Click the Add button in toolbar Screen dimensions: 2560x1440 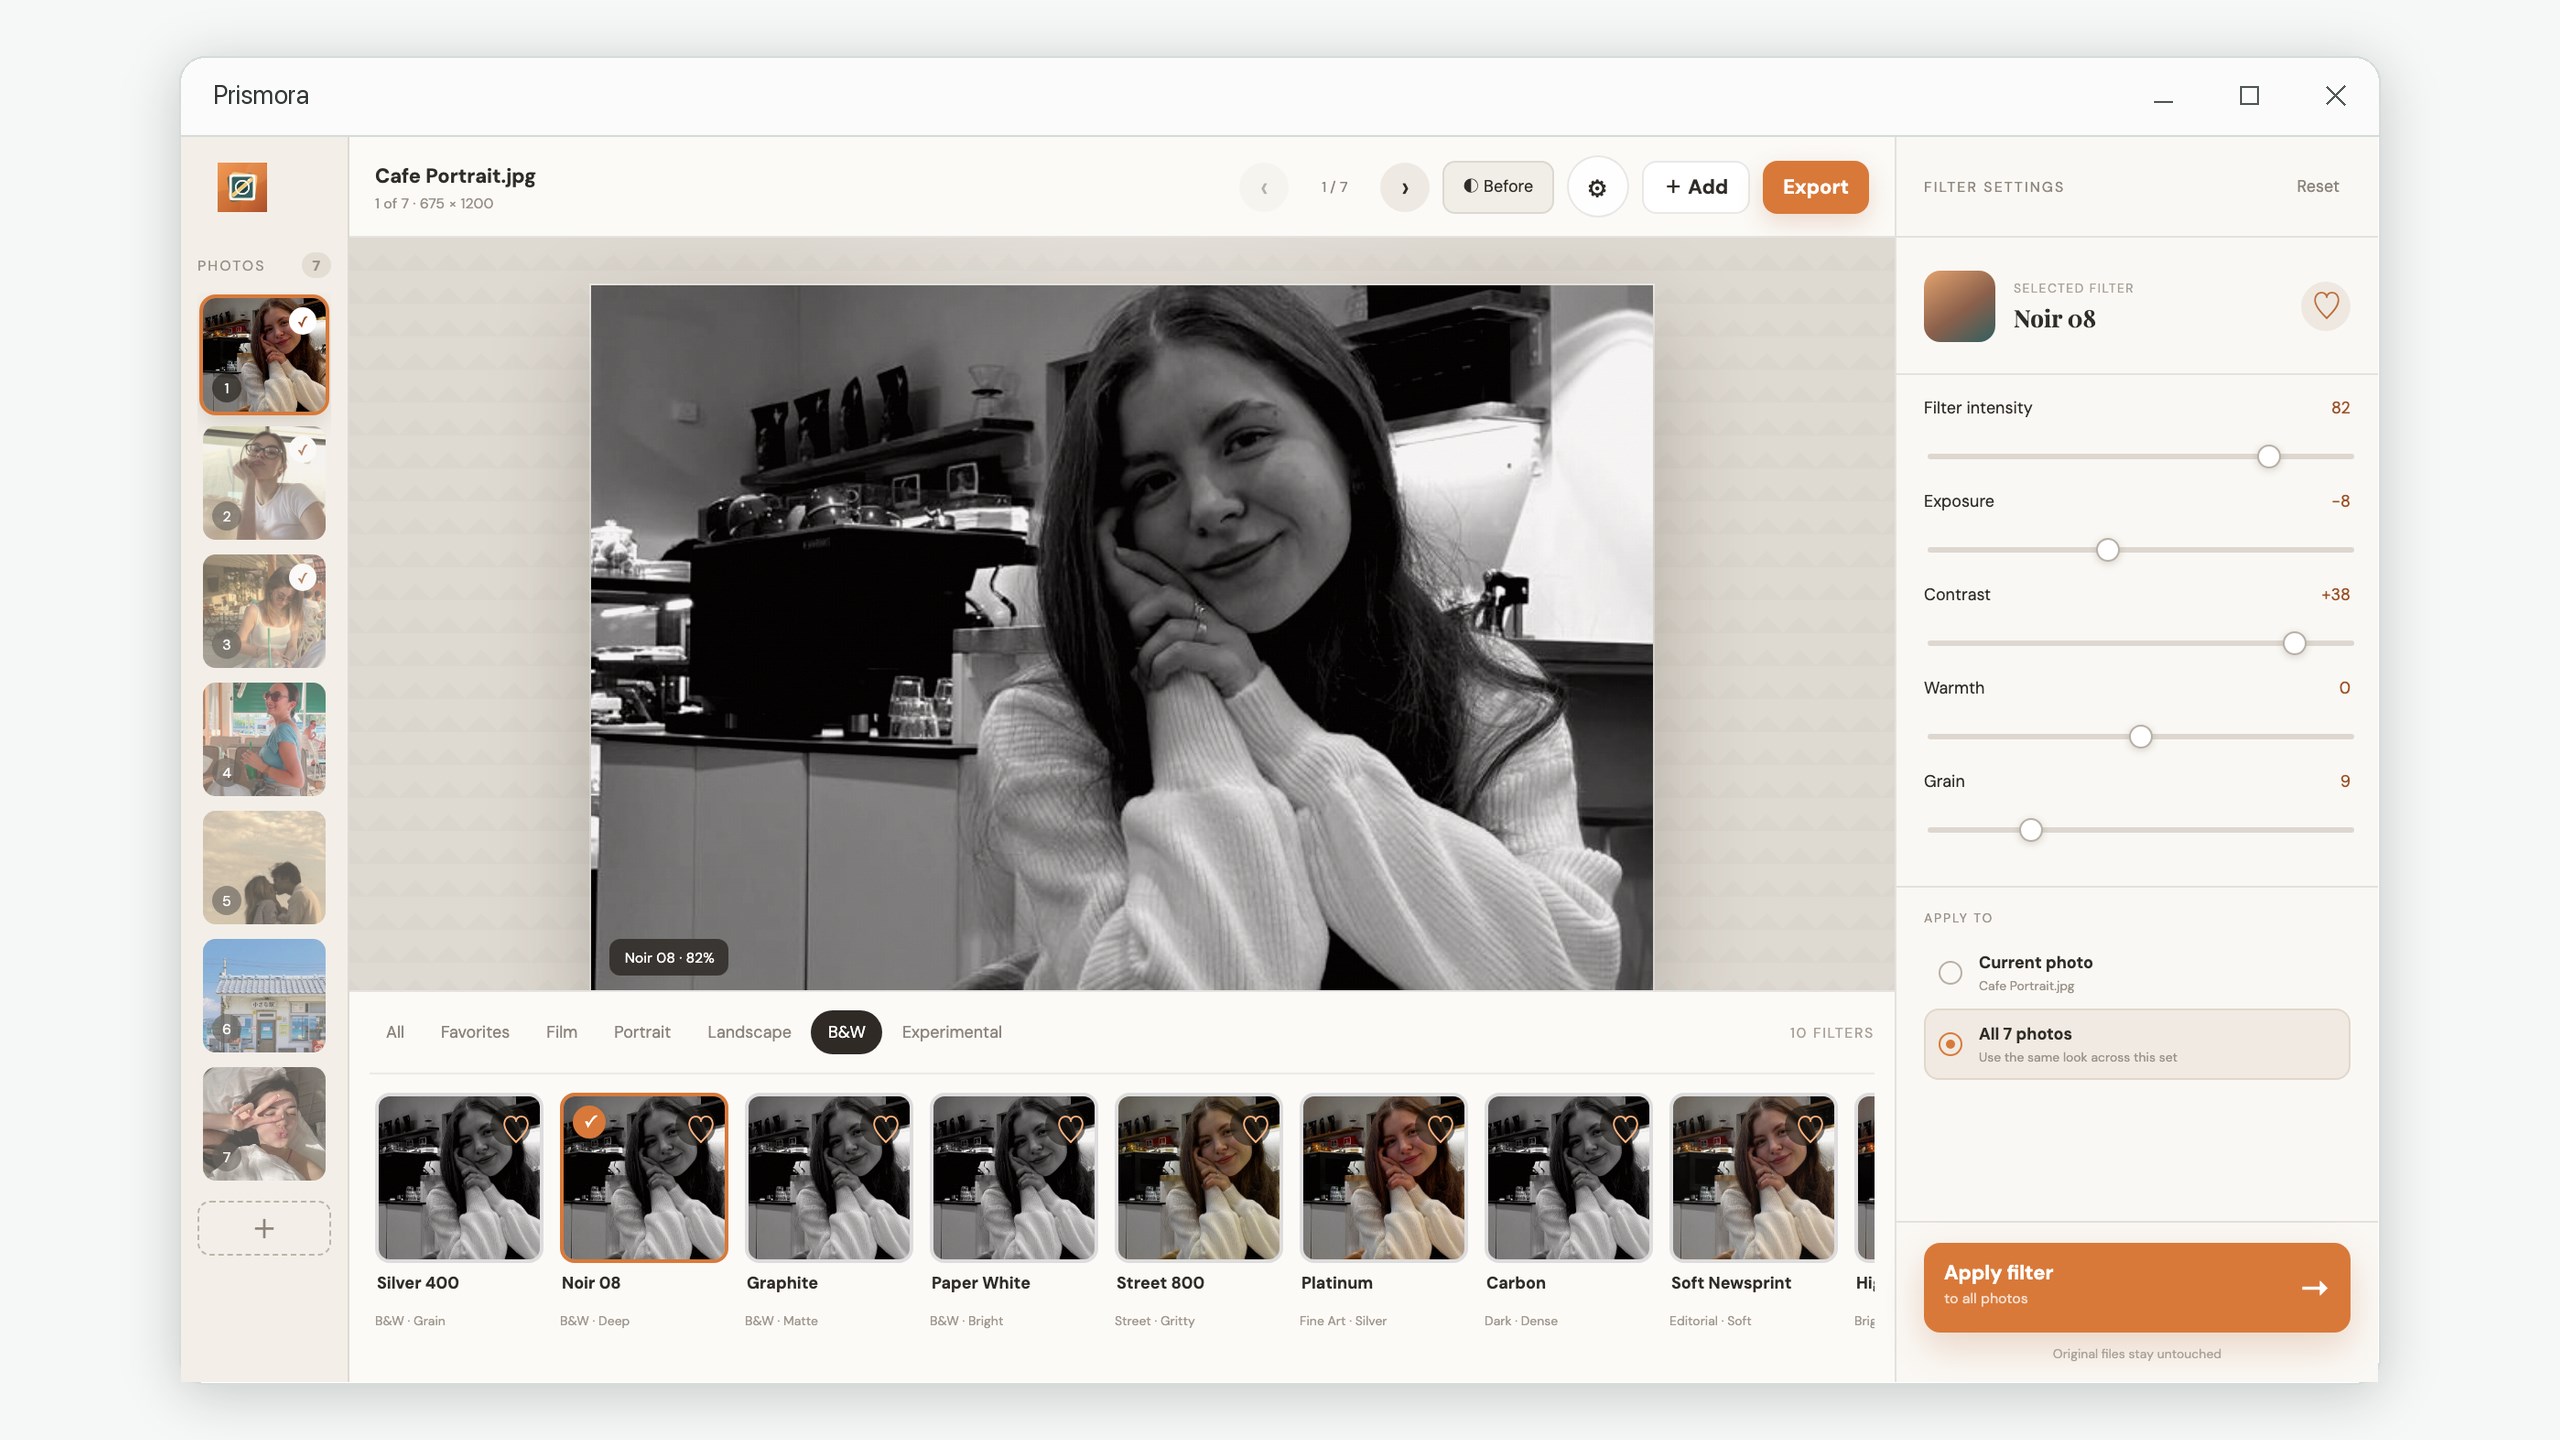(1696, 187)
